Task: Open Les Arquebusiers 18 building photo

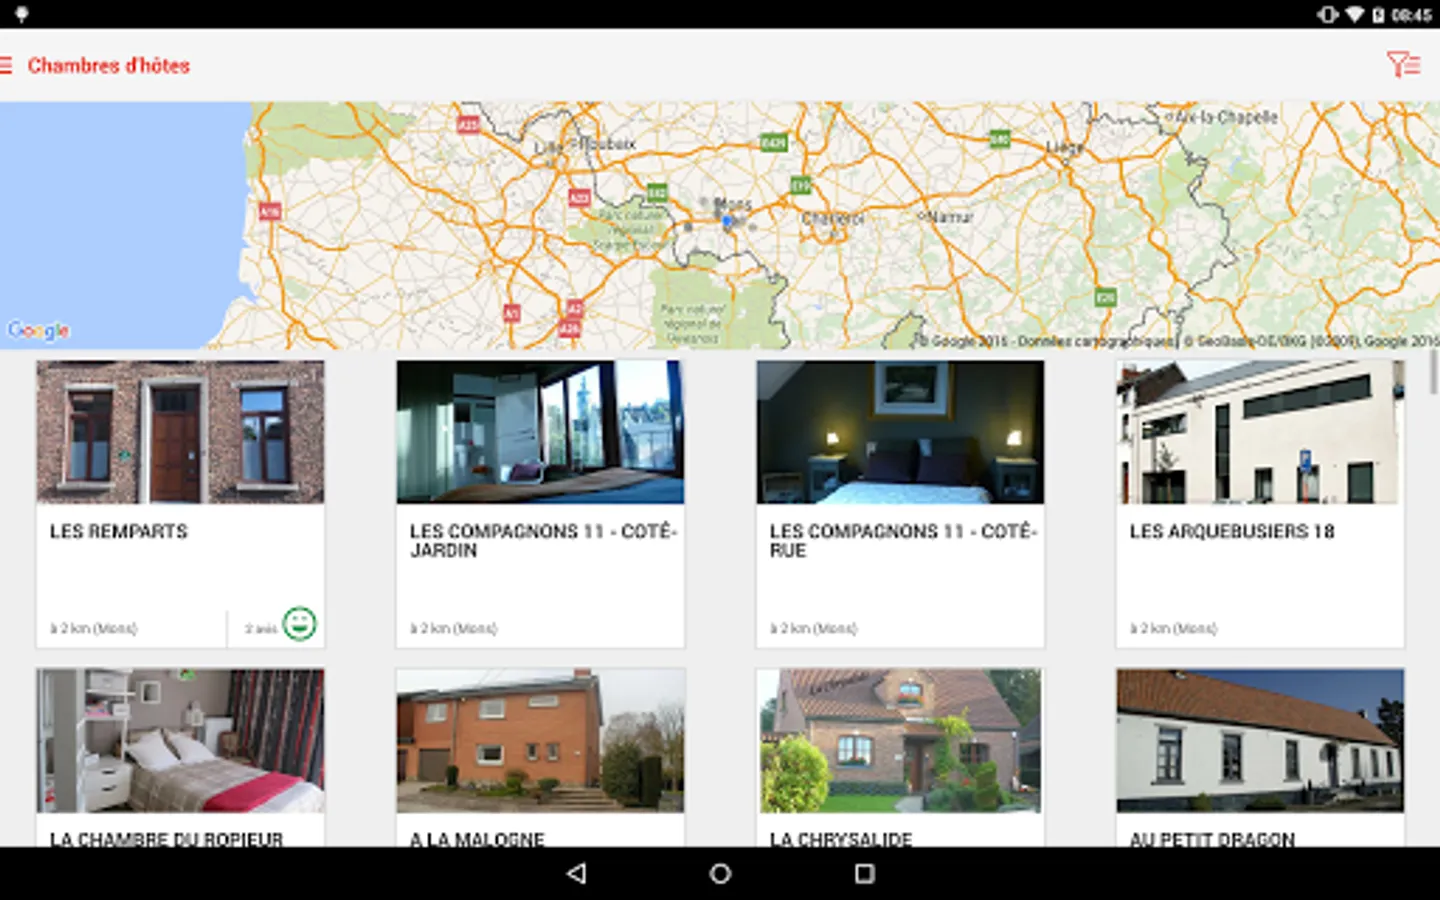Action: pos(1260,432)
